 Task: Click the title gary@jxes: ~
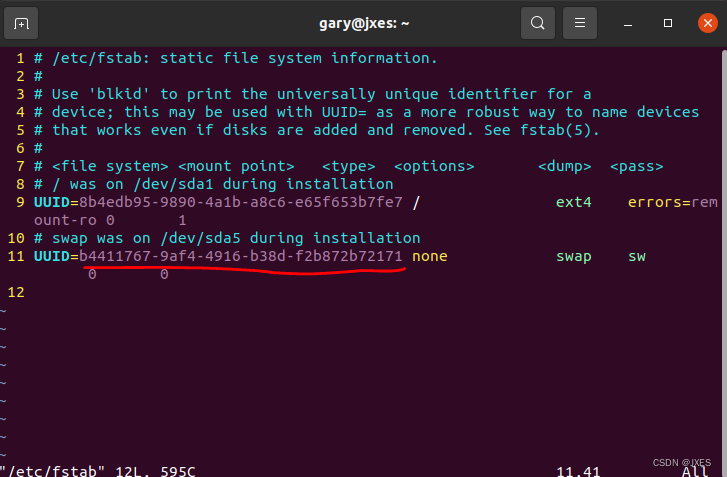[x=364, y=23]
